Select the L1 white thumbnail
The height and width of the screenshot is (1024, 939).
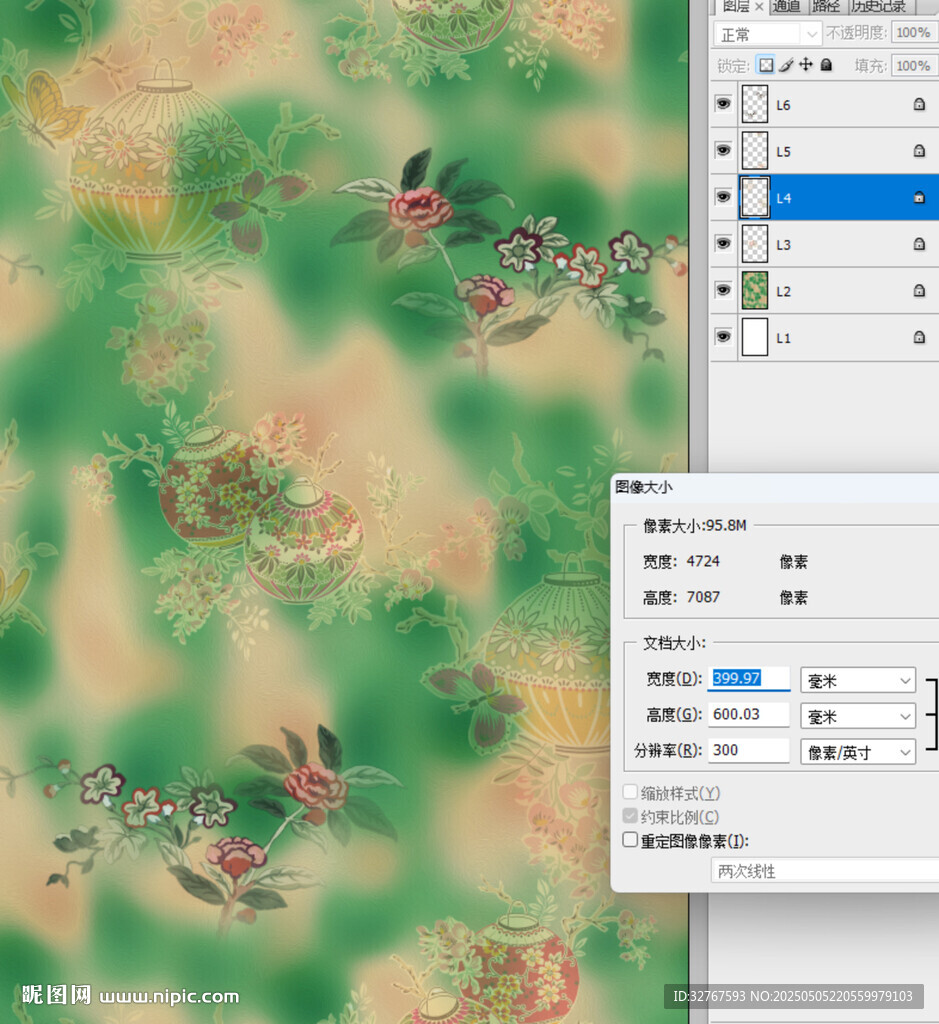[x=755, y=337]
